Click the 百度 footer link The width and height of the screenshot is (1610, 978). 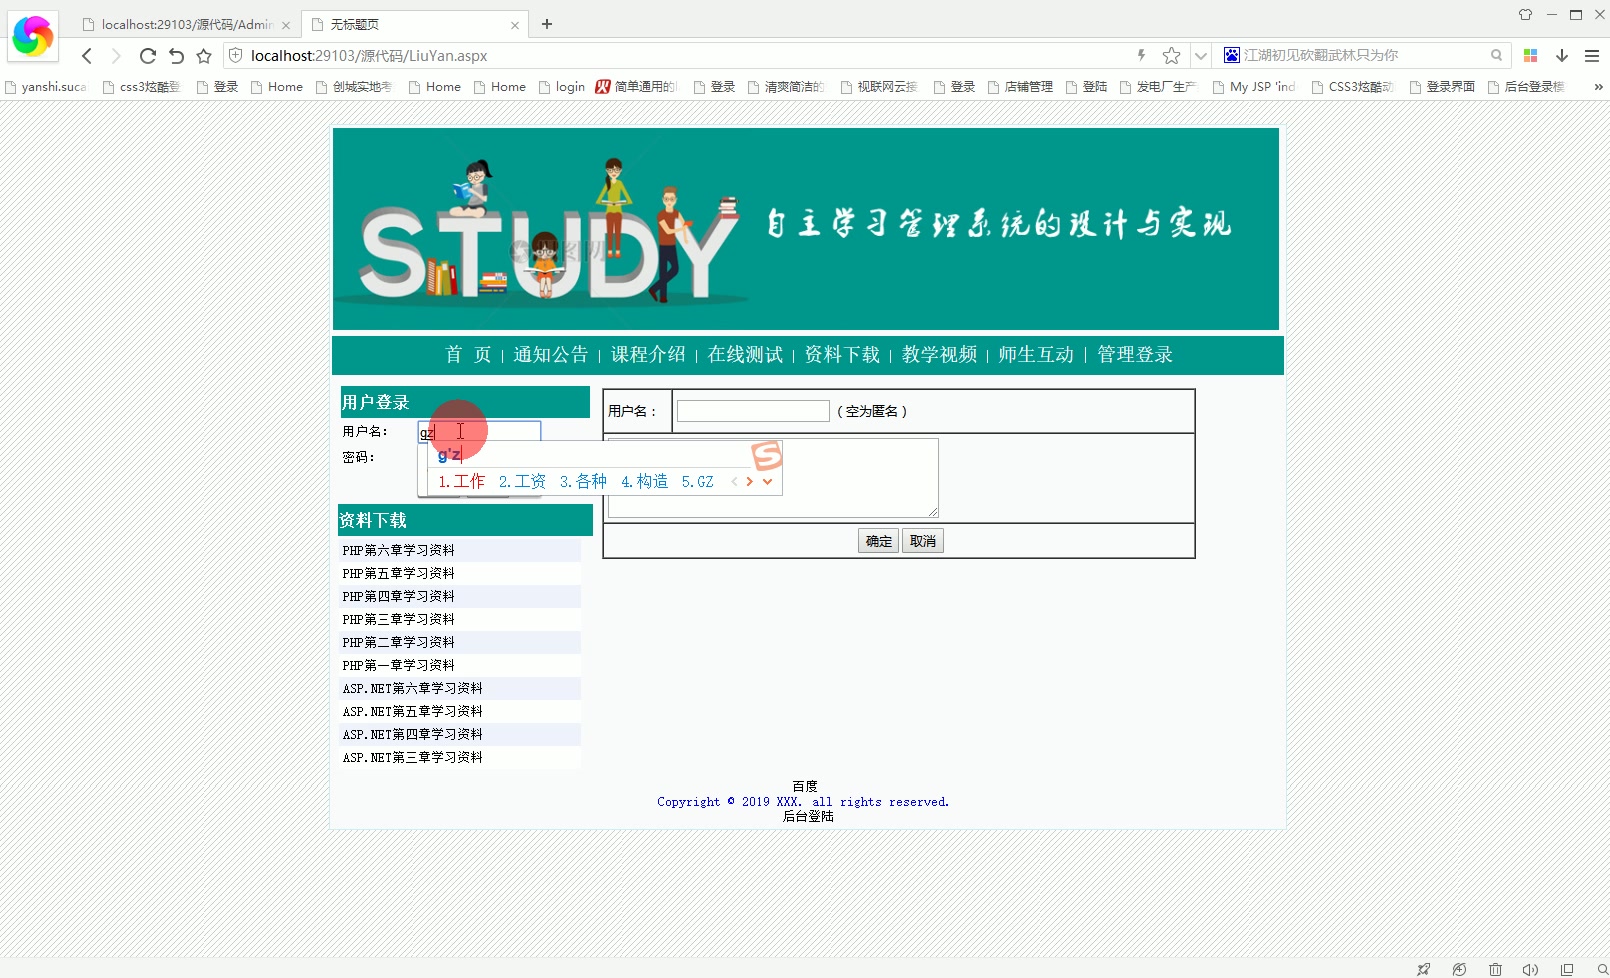pyautogui.click(x=805, y=786)
